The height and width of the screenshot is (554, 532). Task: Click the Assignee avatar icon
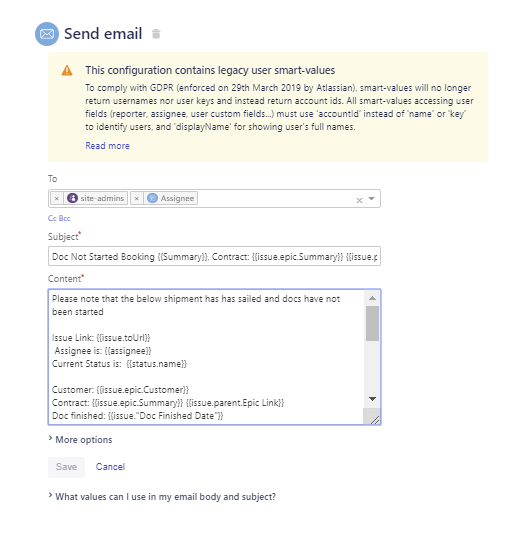pyautogui.click(x=152, y=198)
